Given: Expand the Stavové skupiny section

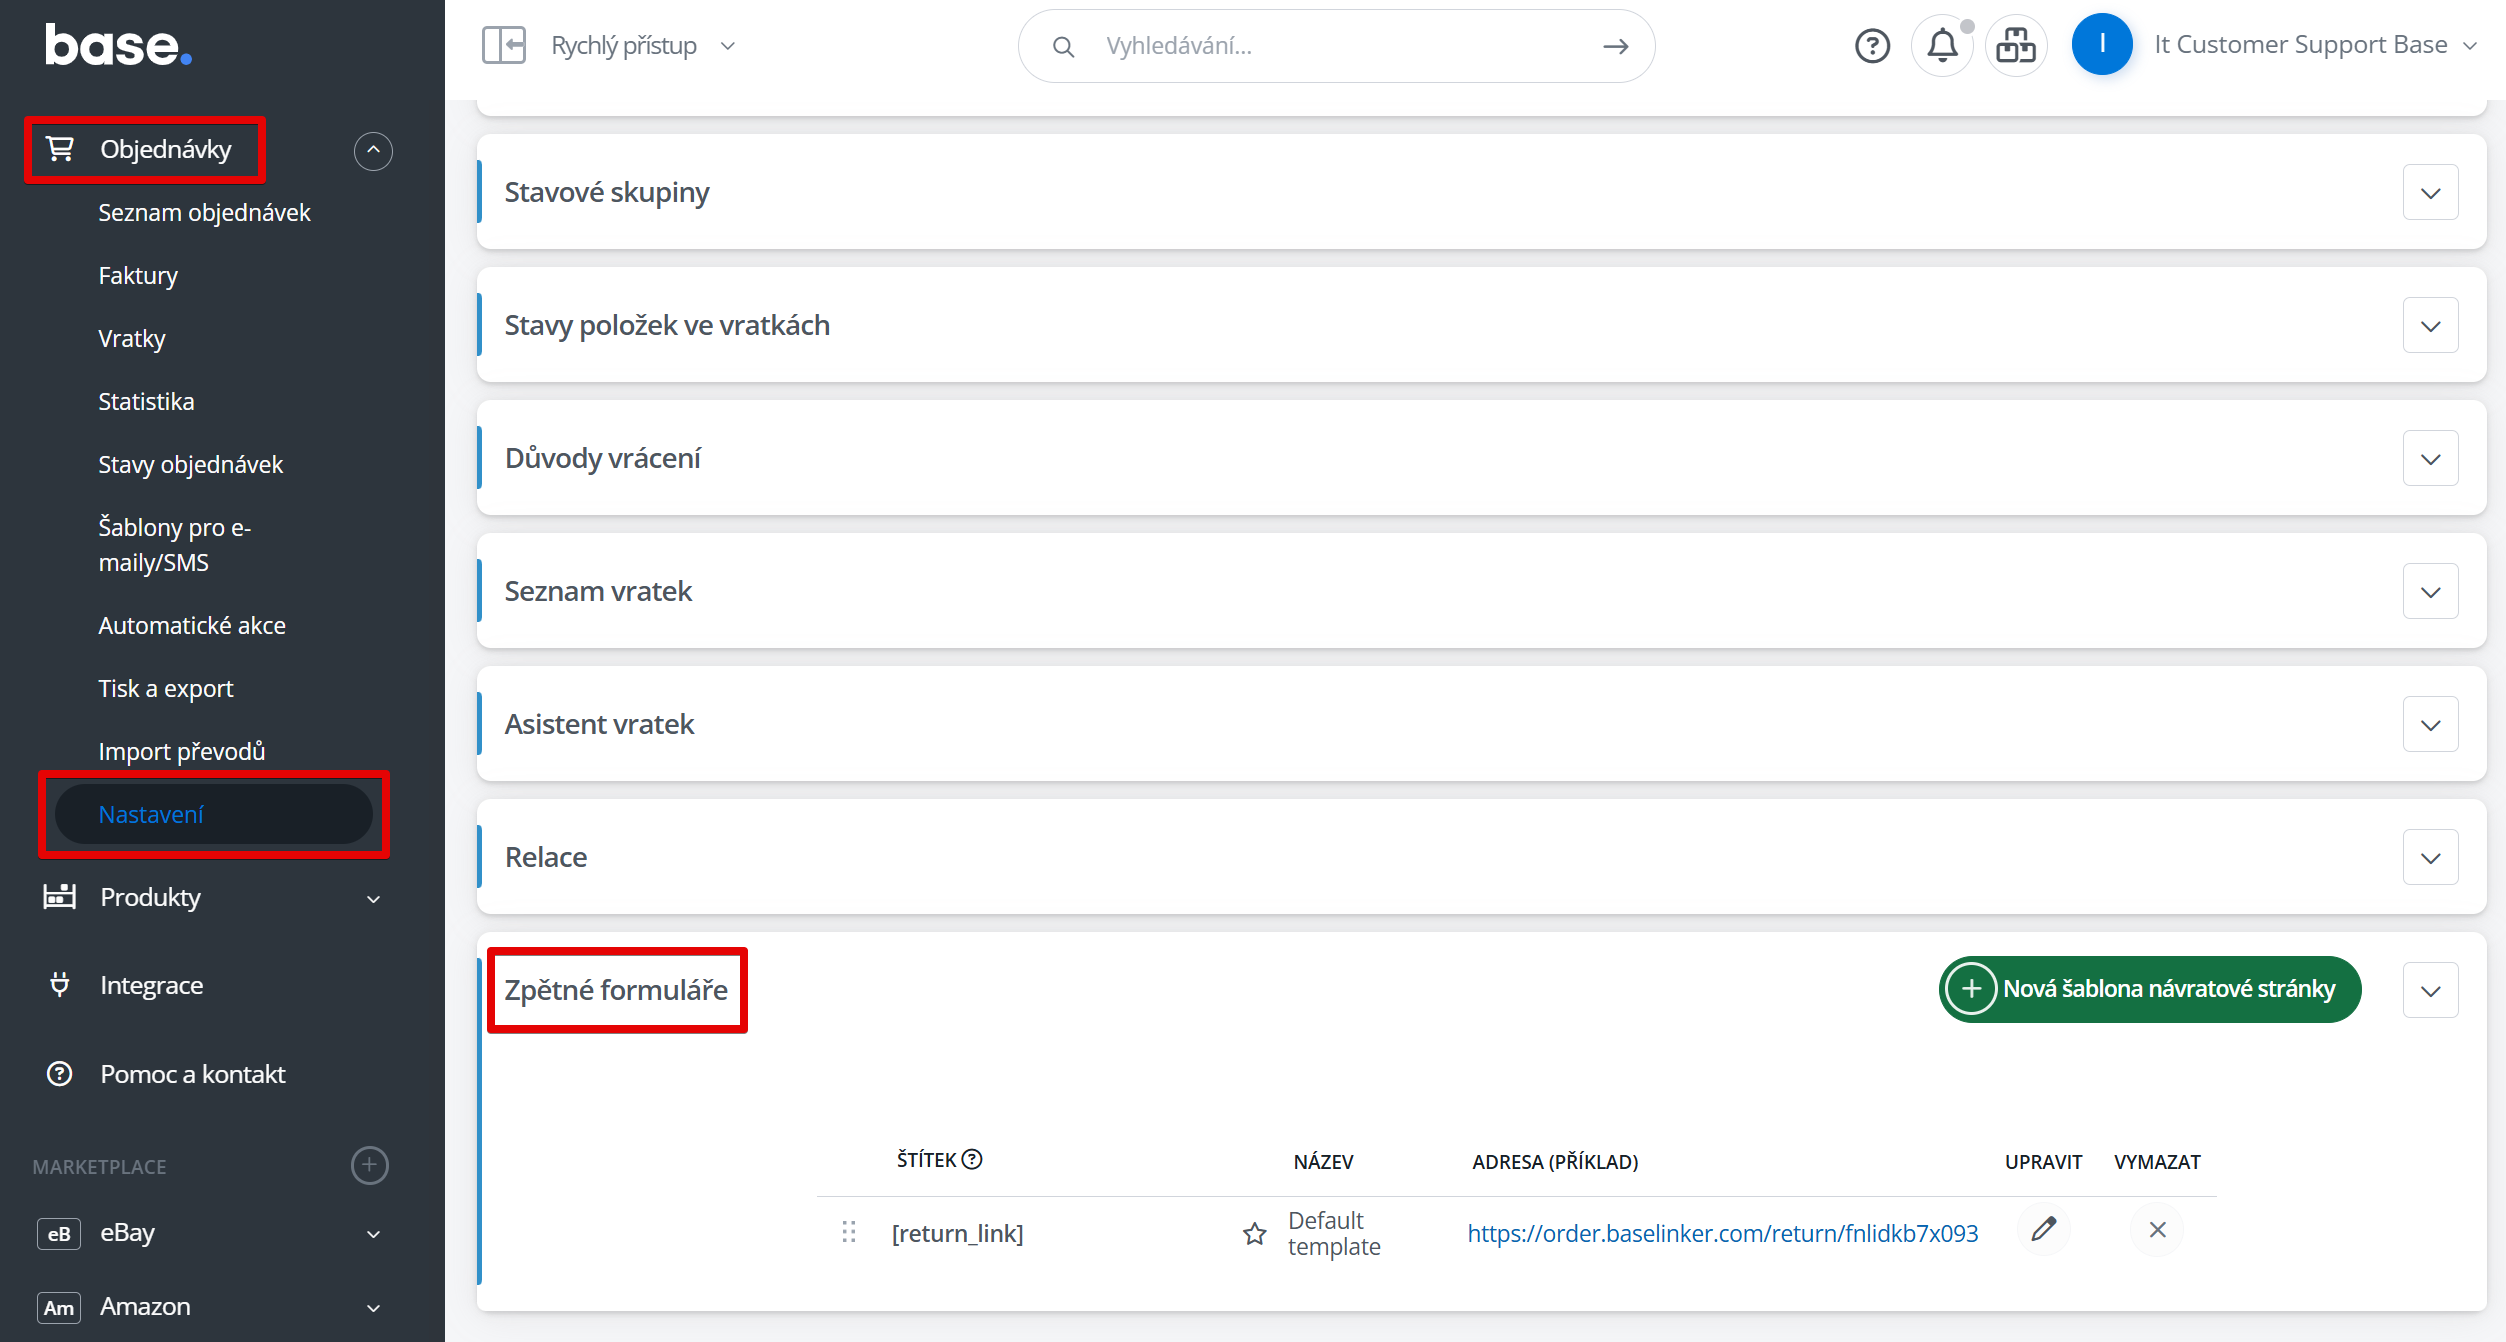Looking at the screenshot, I should coord(2430,192).
